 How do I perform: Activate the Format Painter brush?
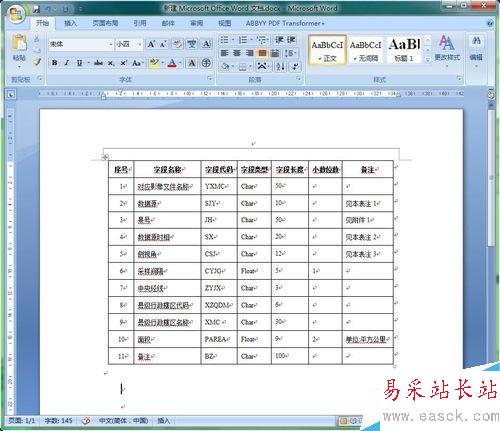coord(37,61)
